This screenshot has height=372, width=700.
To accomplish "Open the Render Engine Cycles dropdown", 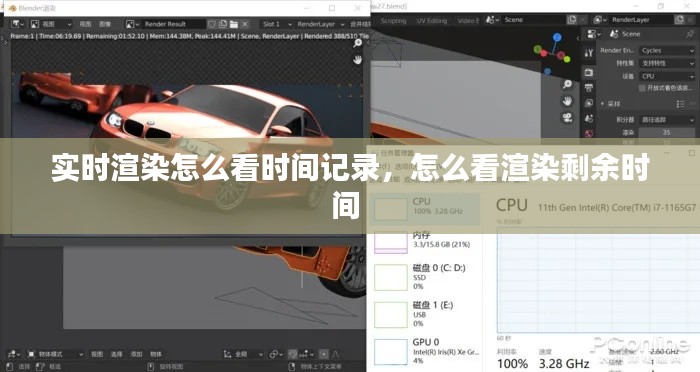I will (x=667, y=50).
